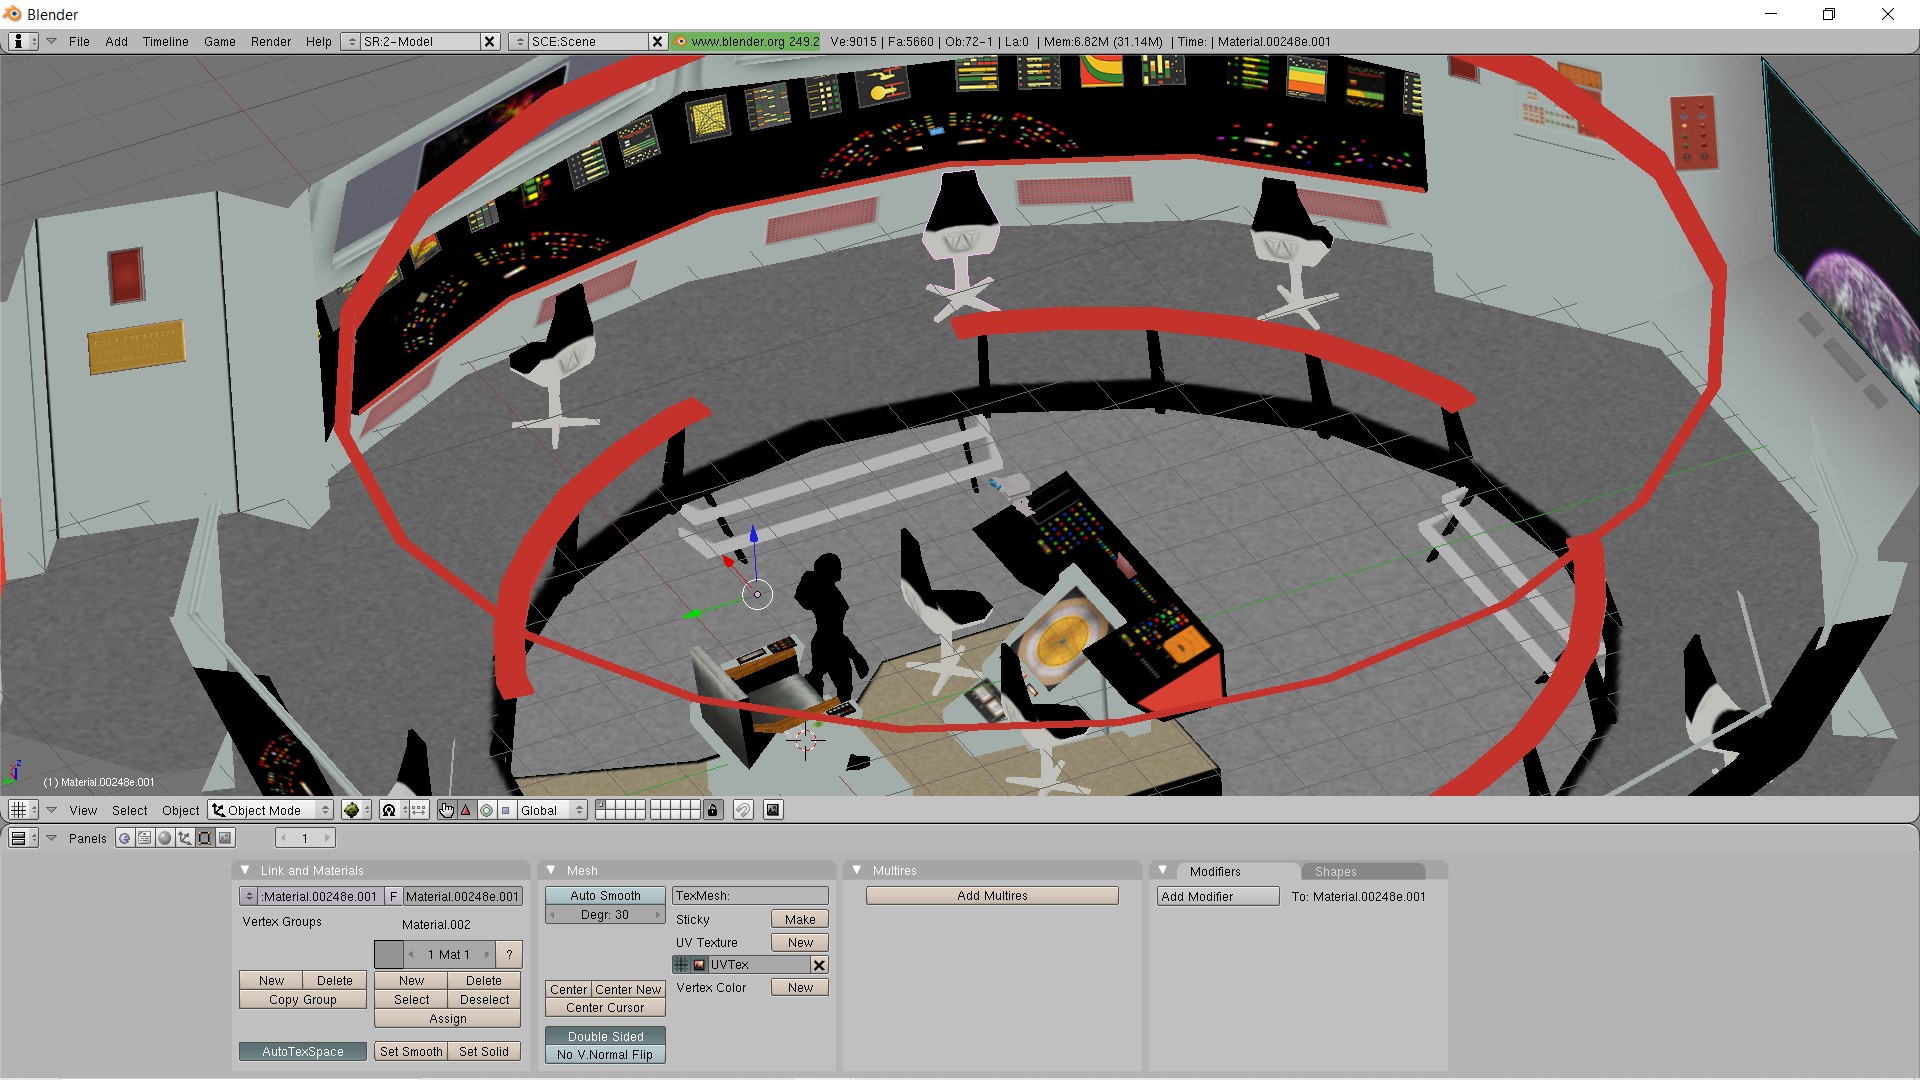
Task: Open the File menu
Action: 79,42
